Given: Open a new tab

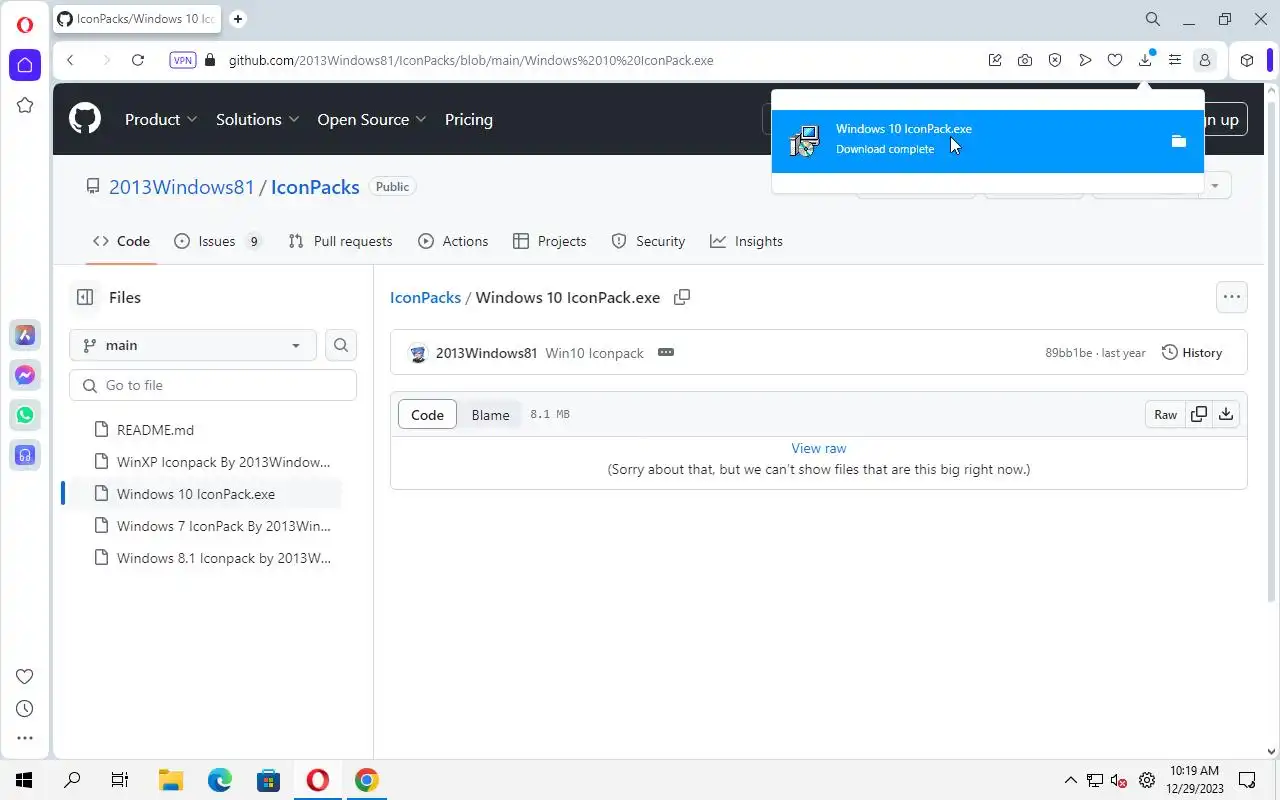Looking at the screenshot, I should pyautogui.click(x=238, y=19).
